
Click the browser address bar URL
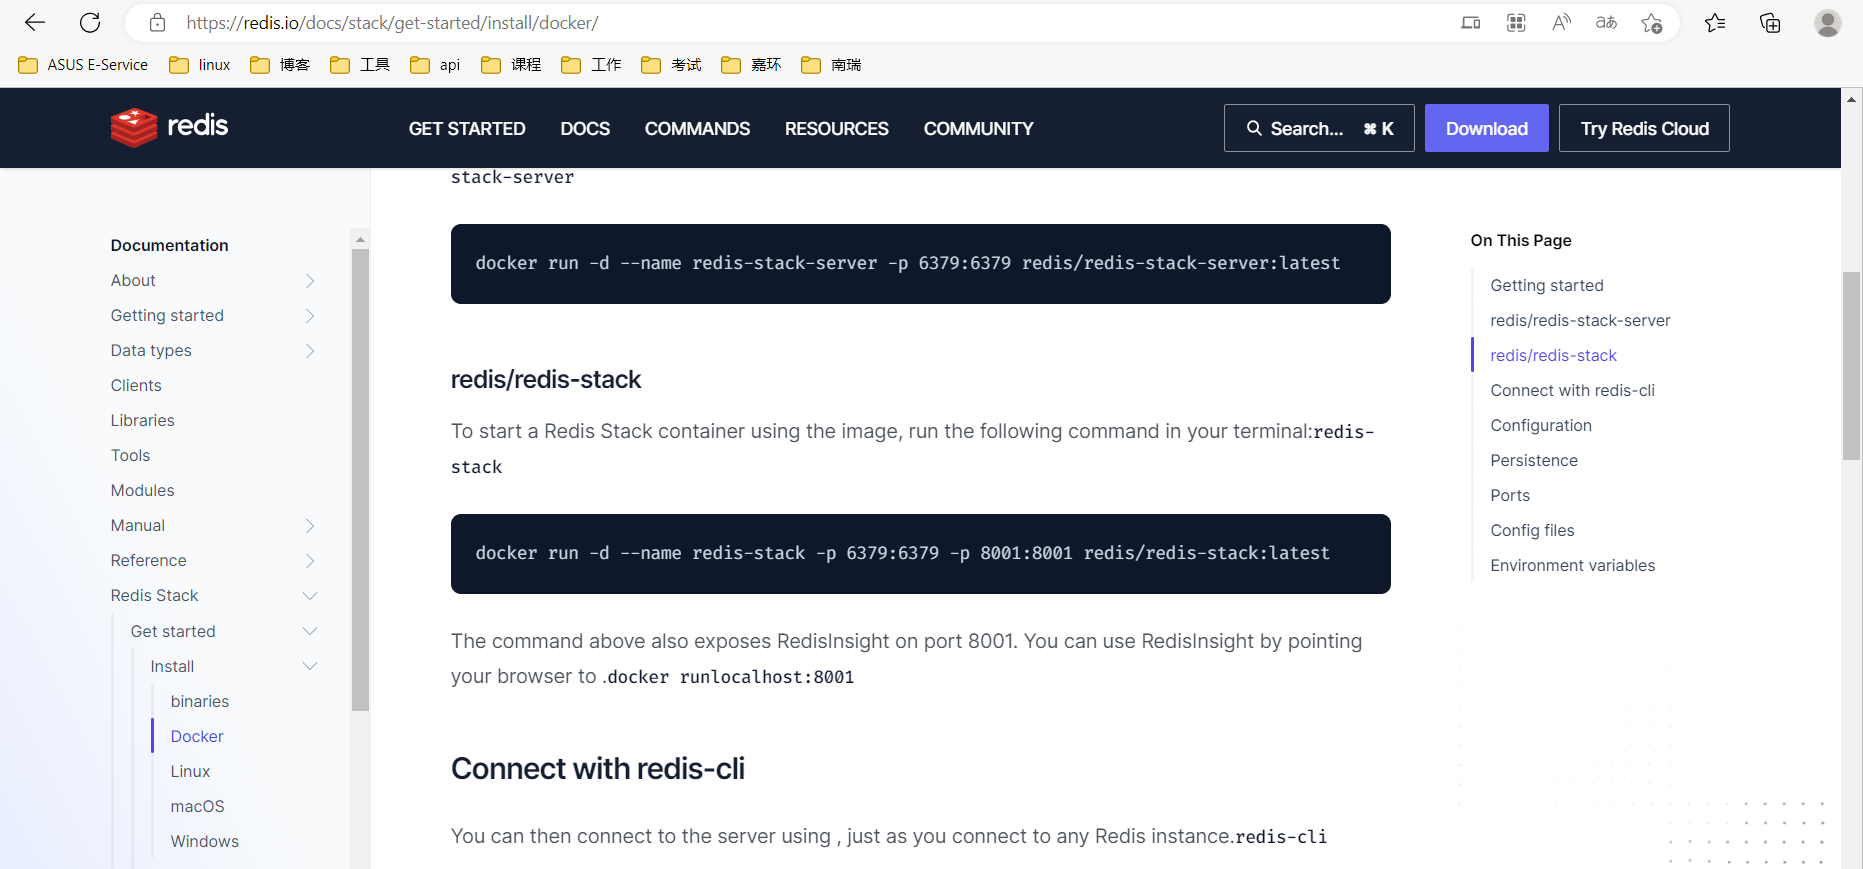coord(392,22)
